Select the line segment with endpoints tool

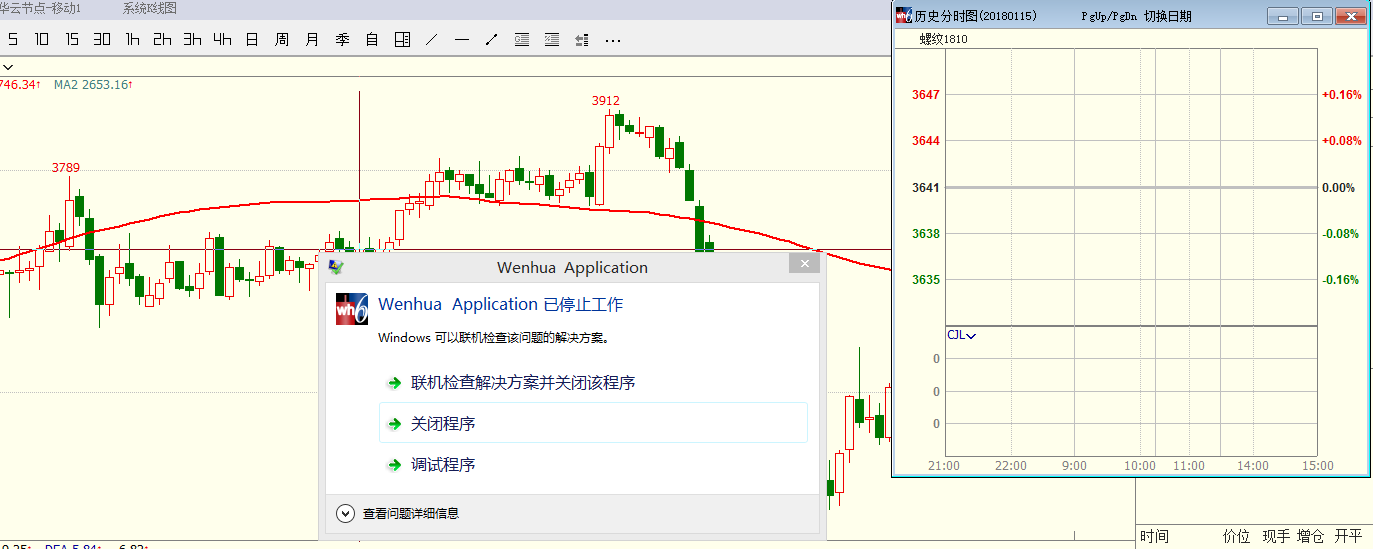pos(492,40)
